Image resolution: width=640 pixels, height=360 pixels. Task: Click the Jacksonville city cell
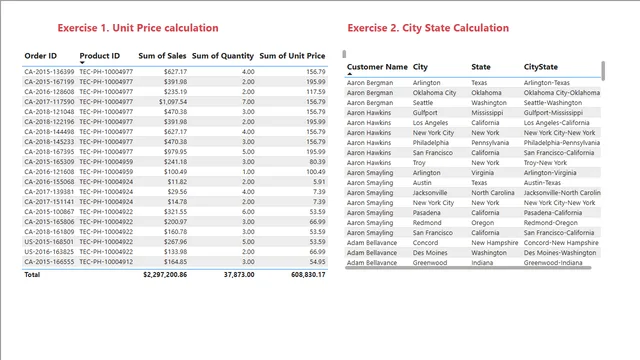430,193
